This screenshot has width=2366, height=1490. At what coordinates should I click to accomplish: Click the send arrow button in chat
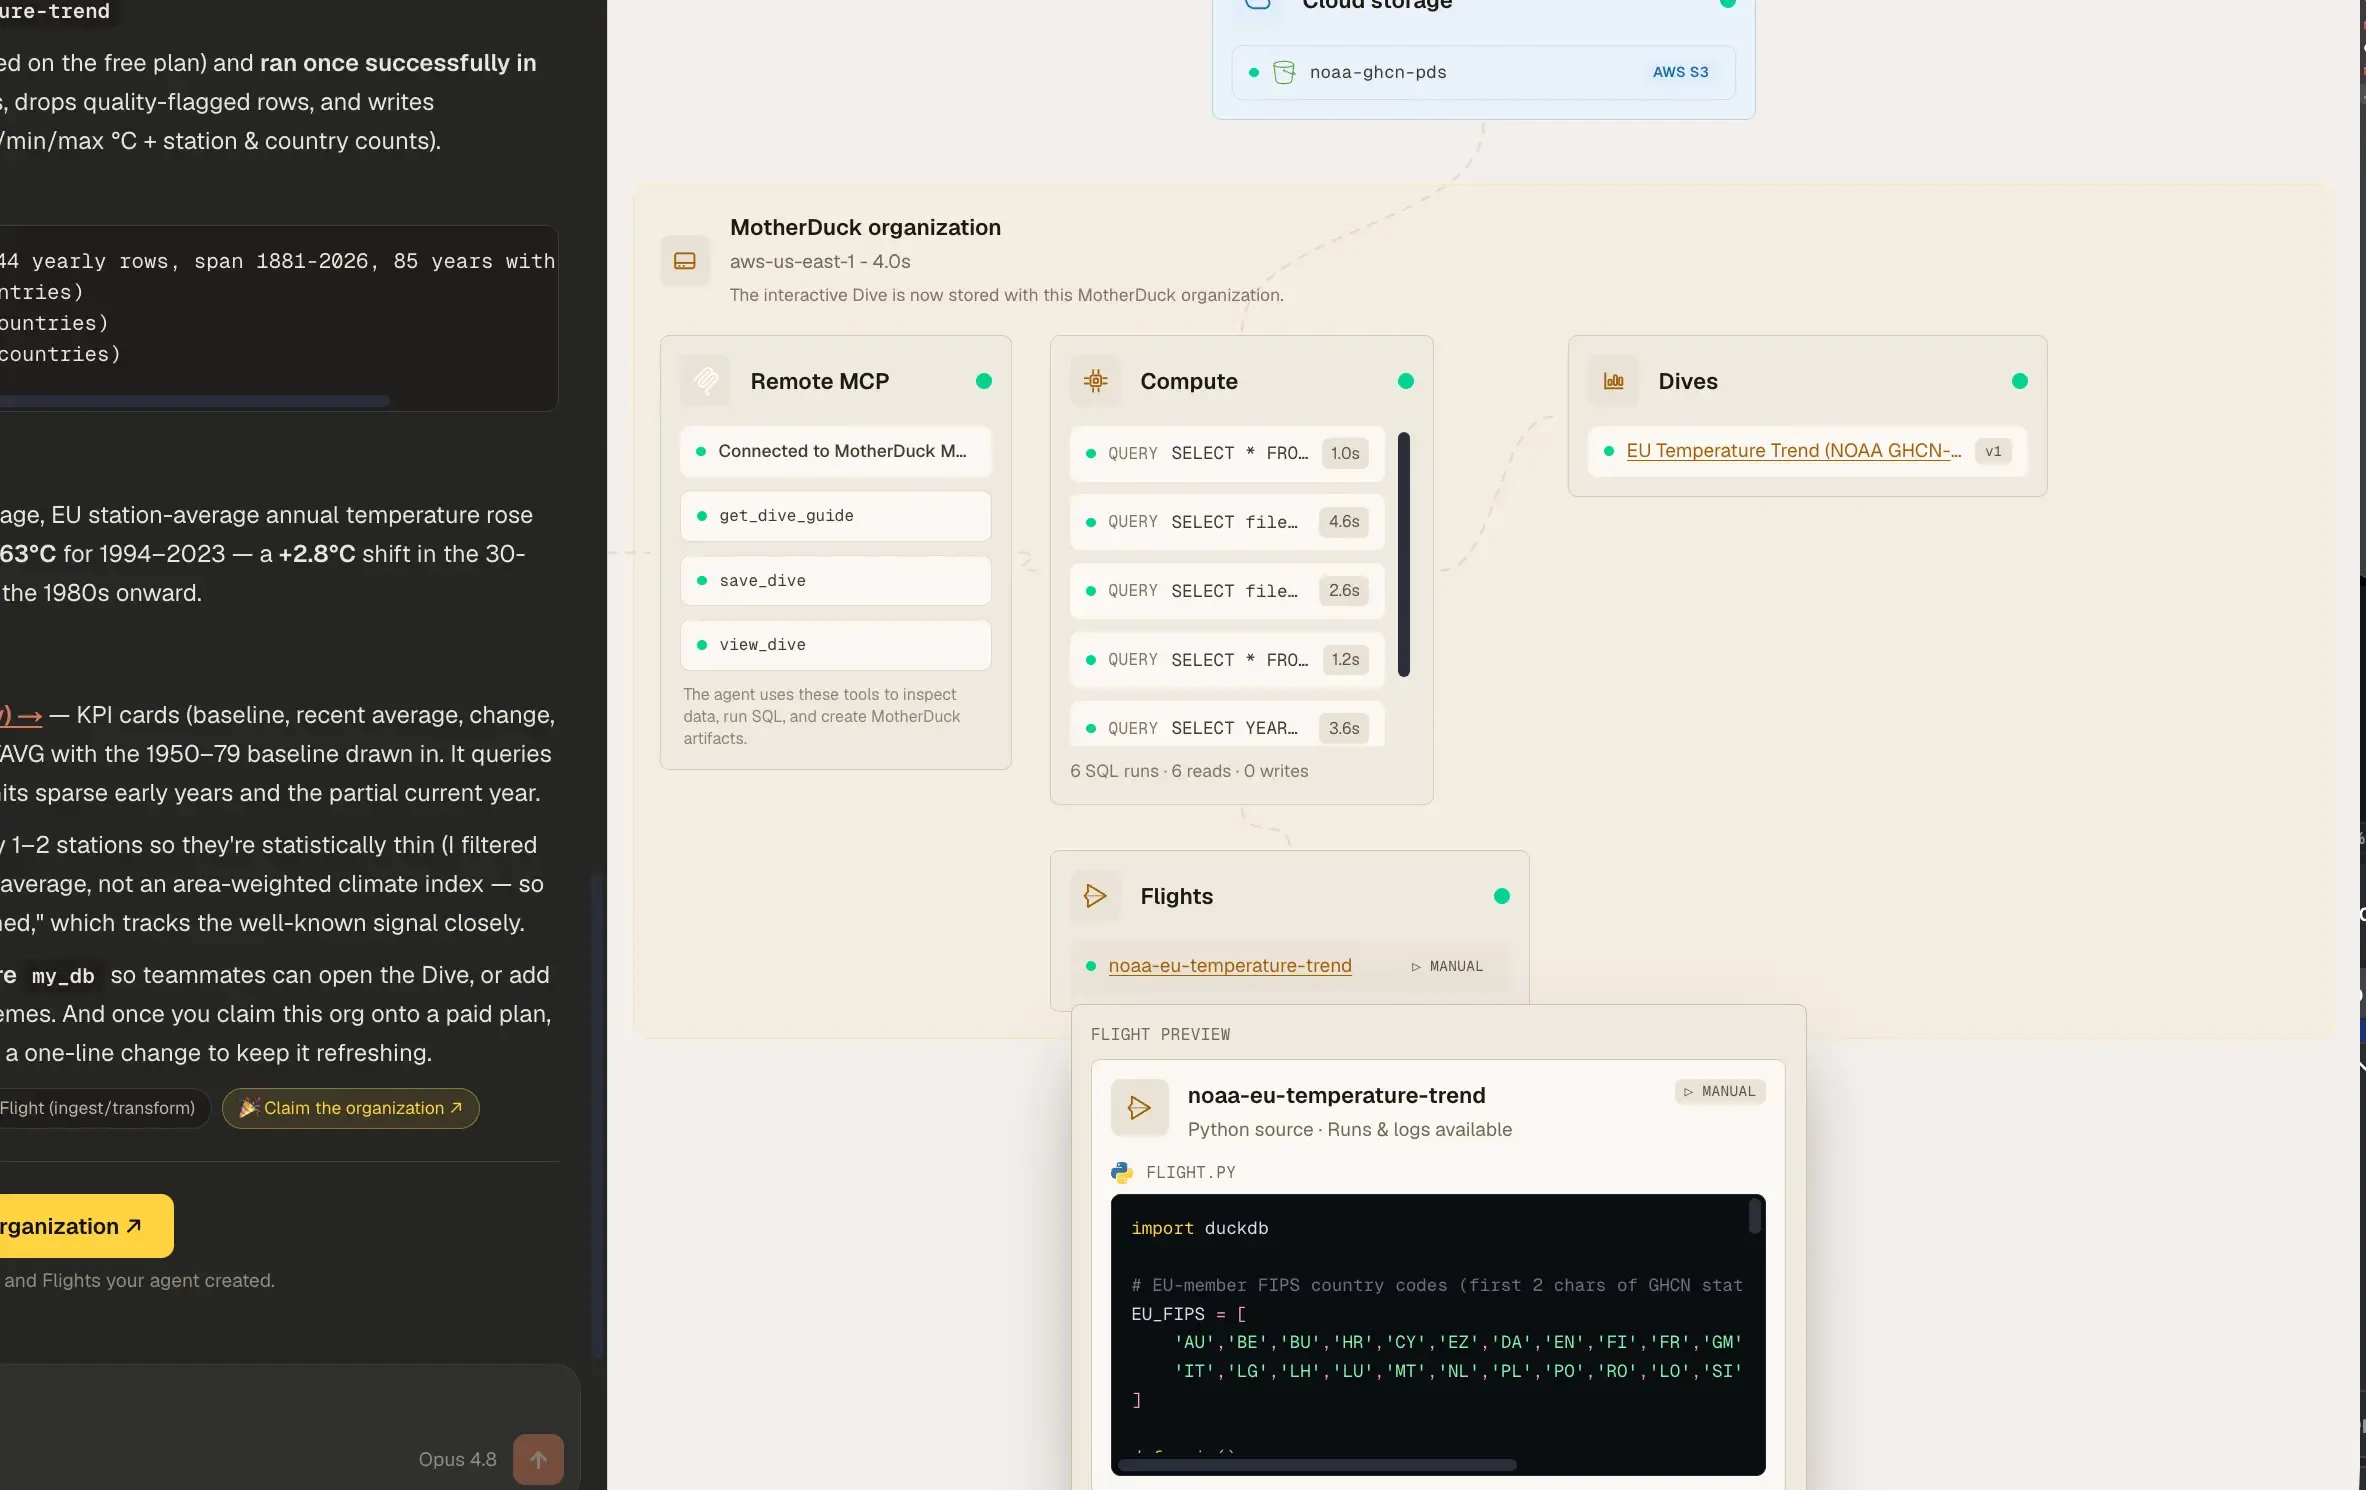[x=538, y=1460]
